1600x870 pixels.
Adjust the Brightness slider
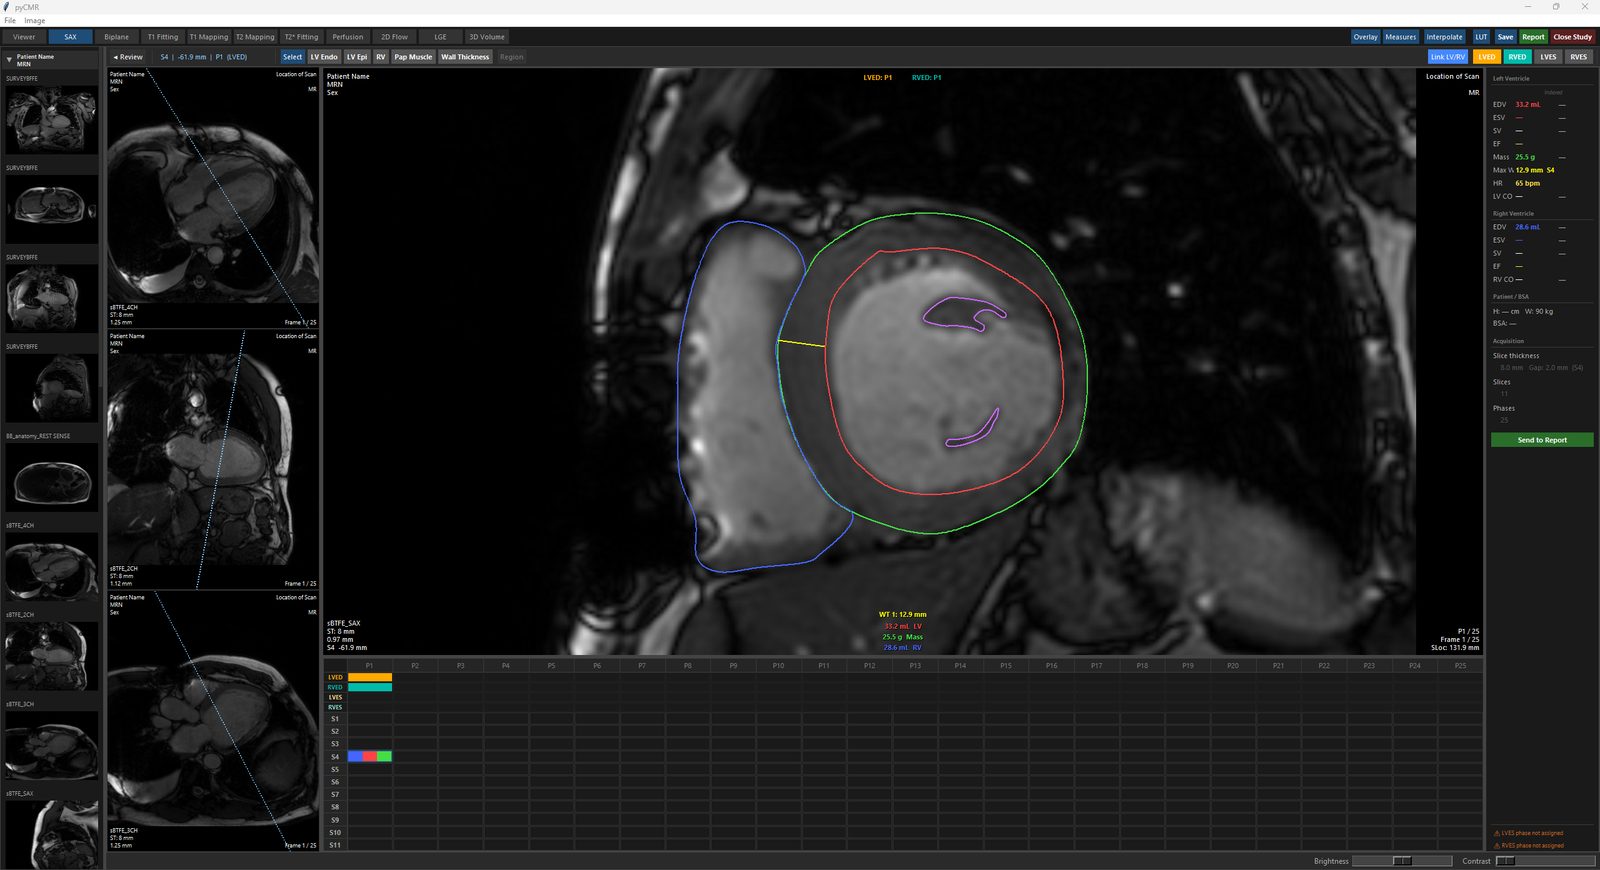pyautogui.click(x=1402, y=861)
